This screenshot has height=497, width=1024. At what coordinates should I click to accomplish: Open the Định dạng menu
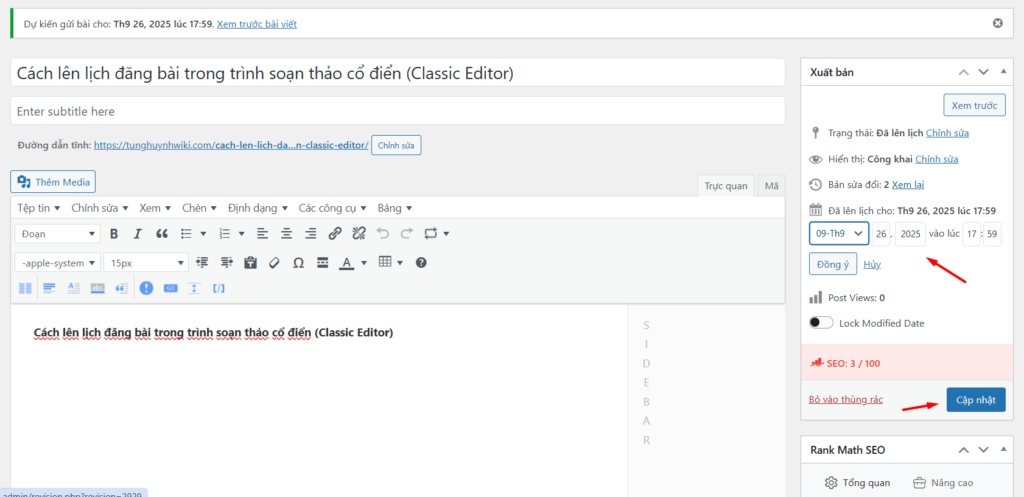pyautogui.click(x=257, y=208)
